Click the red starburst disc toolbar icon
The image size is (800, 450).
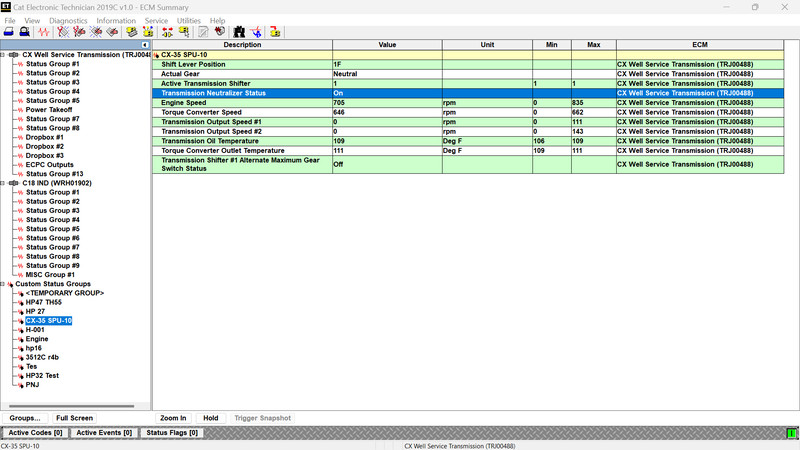click(x=219, y=32)
